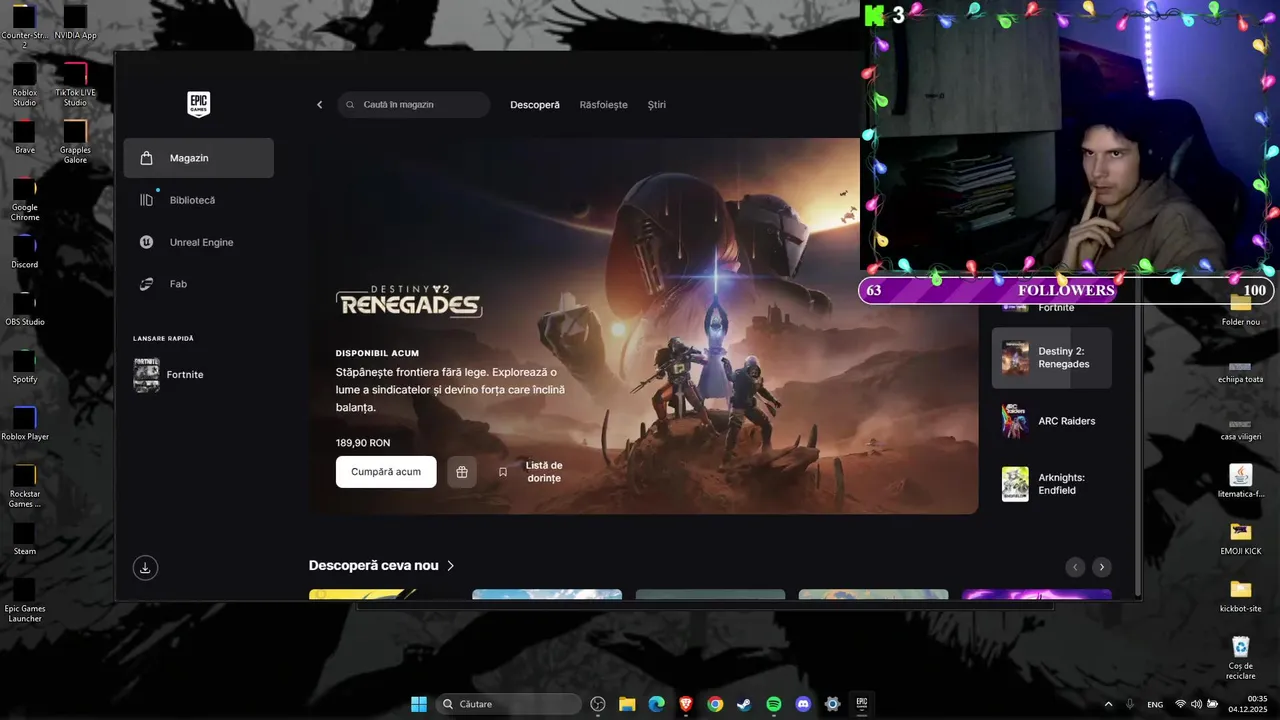Open the downloads icon in sidebar
This screenshot has height=720, width=1280.
(x=145, y=568)
